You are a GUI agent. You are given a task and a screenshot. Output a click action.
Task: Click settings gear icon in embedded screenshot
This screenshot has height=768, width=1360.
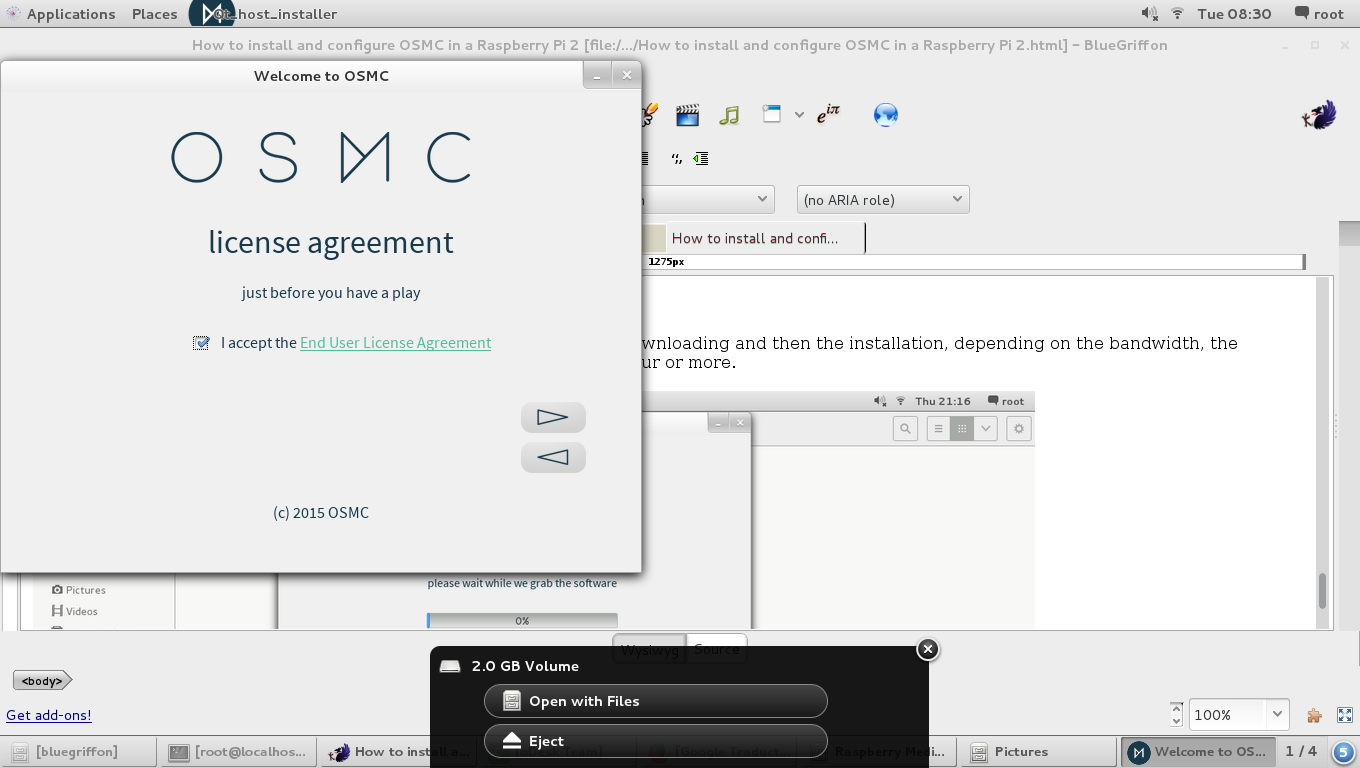[x=1019, y=429]
